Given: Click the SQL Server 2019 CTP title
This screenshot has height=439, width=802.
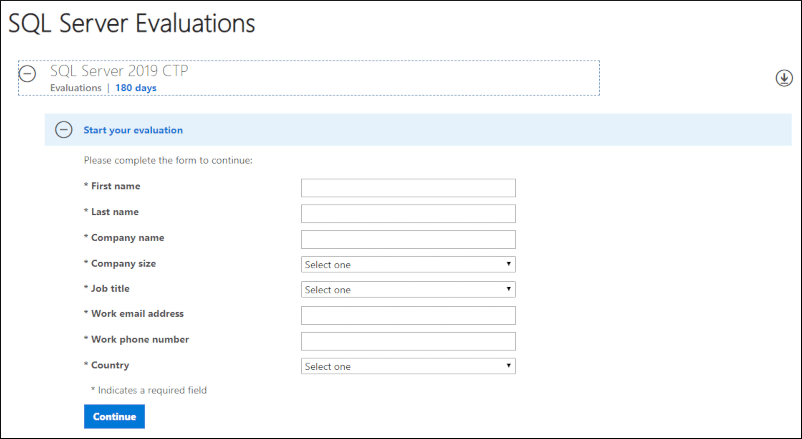Looking at the screenshot, I should pos(119,71).
